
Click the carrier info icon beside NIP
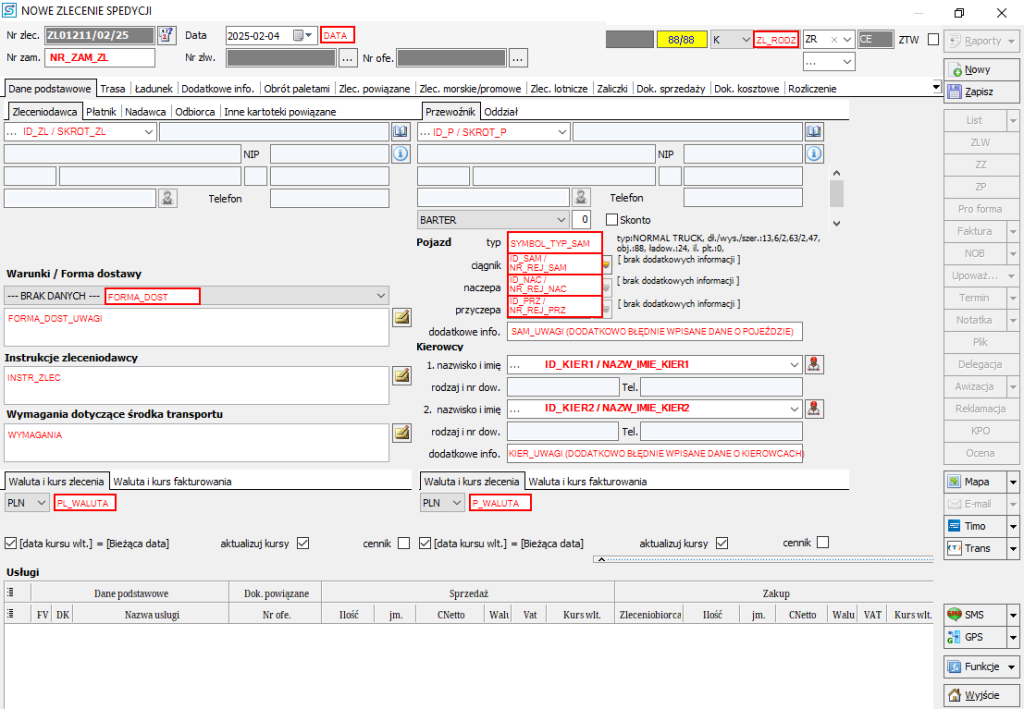[814, 154]
